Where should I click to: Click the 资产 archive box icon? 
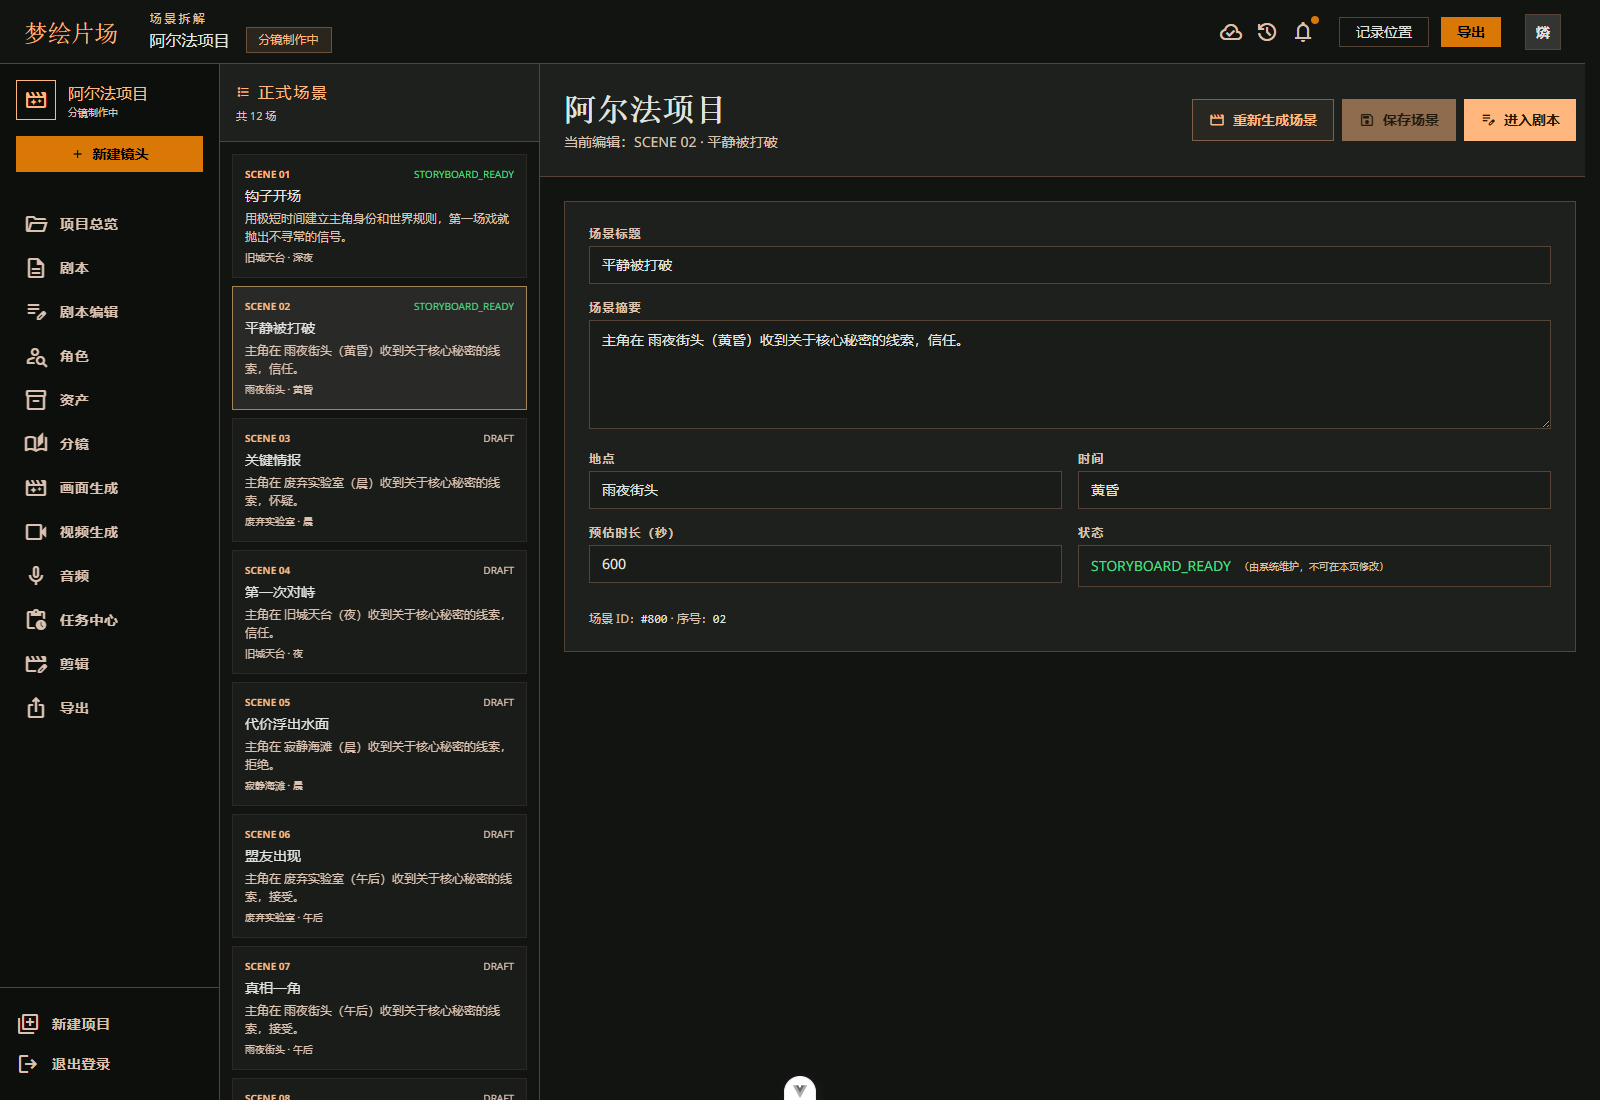(x=36, y=400)
